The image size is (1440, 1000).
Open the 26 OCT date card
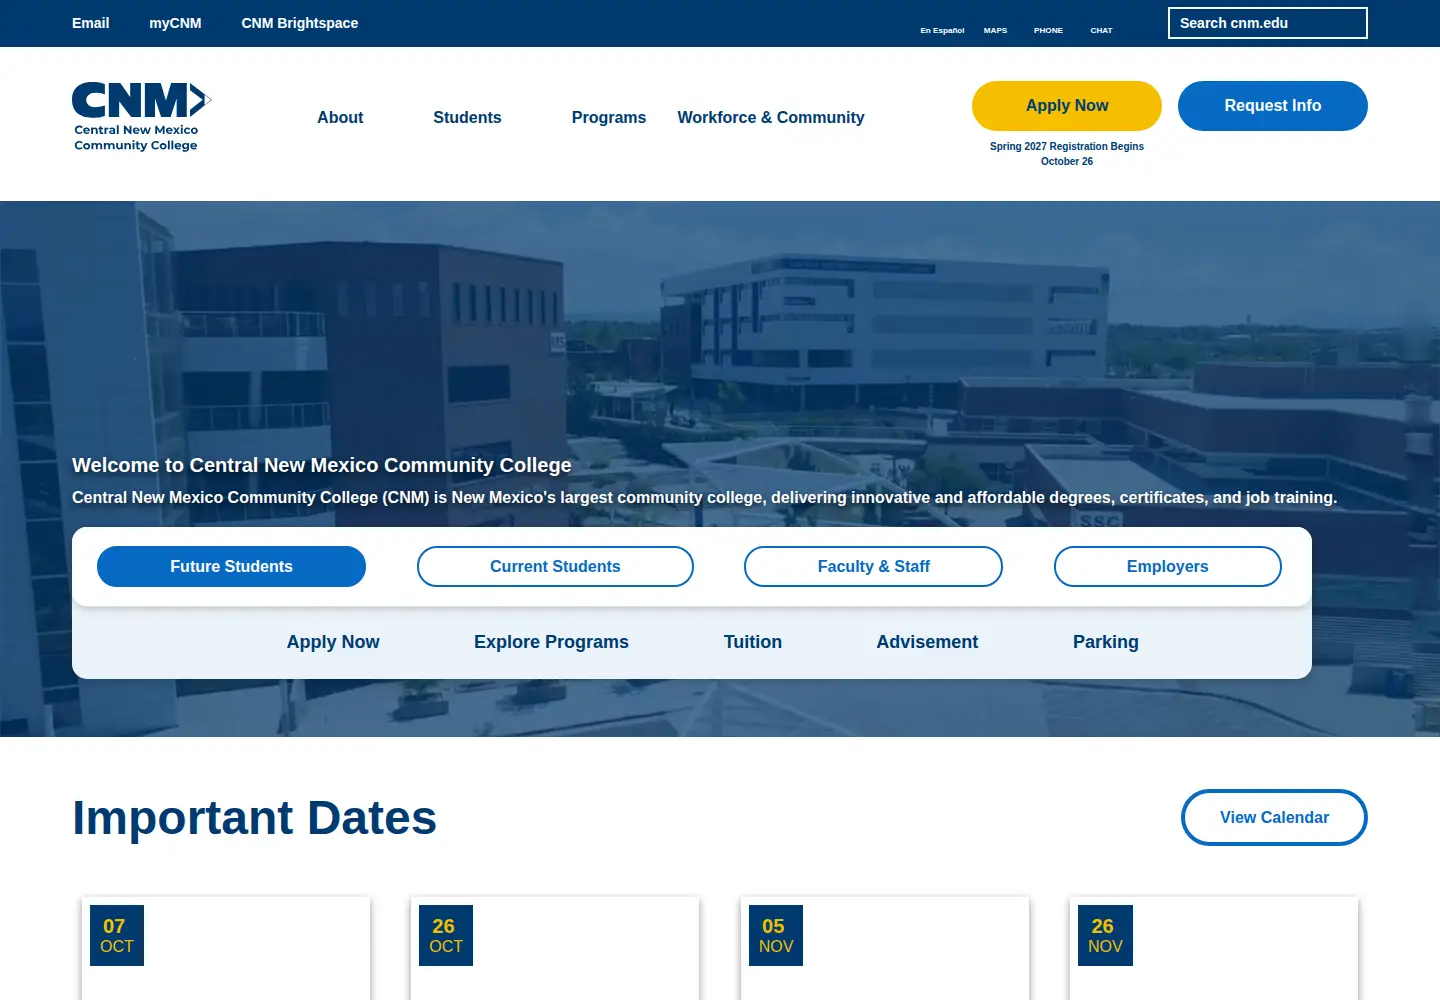(555, 948)
